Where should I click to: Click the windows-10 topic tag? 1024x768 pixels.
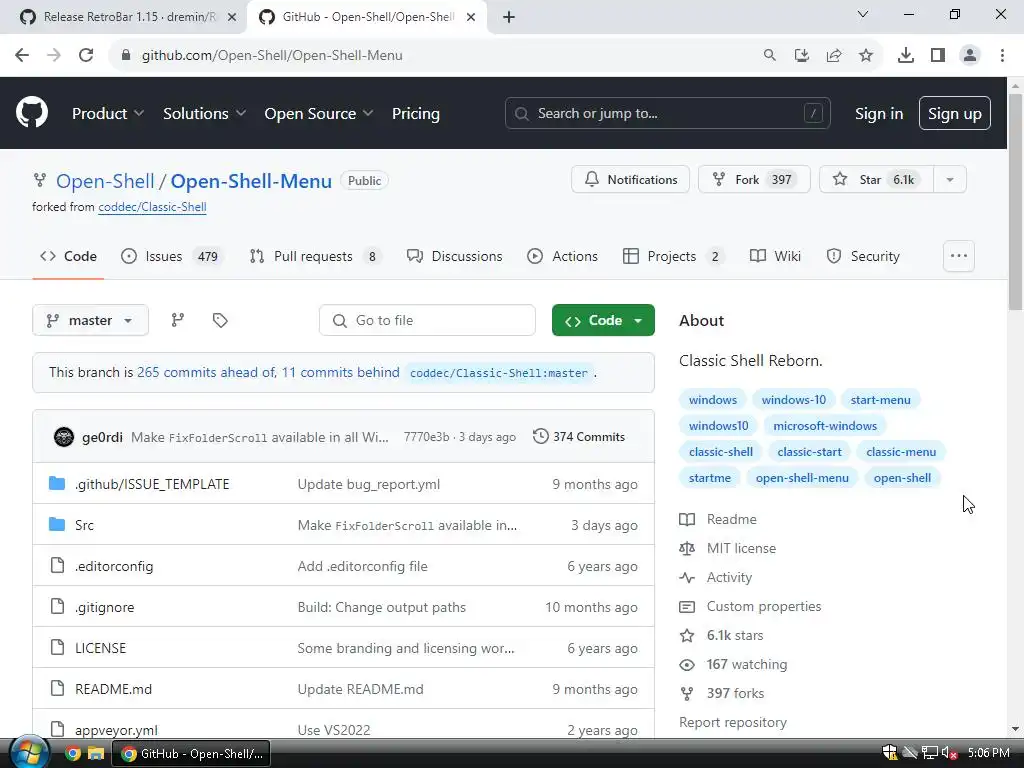(x=793, y=400)
